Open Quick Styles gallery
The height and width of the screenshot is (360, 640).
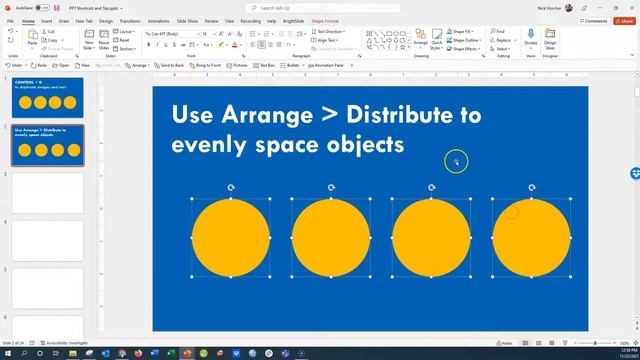(436, 39)
